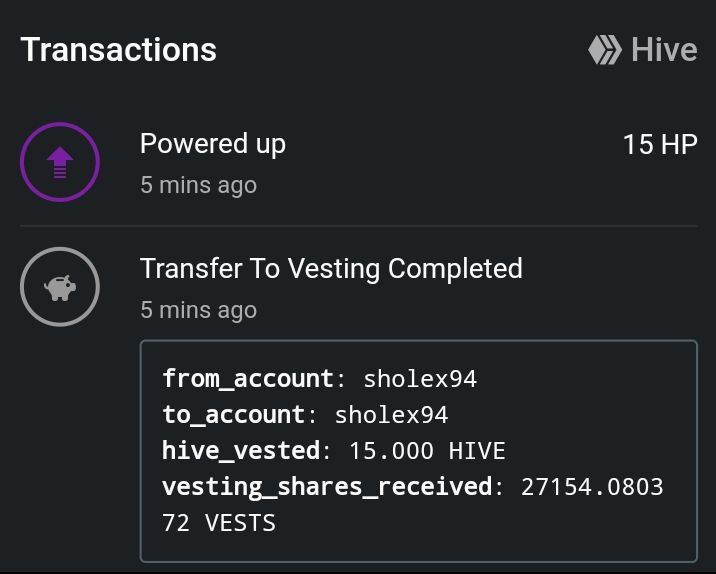716x574 pixels.
Task: Click the purple Powered up arrow icon
Action: coord(60,162)
